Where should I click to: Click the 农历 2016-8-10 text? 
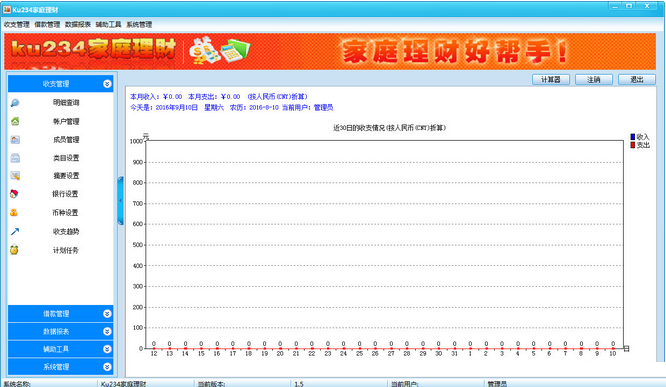(x=254, y=107)
